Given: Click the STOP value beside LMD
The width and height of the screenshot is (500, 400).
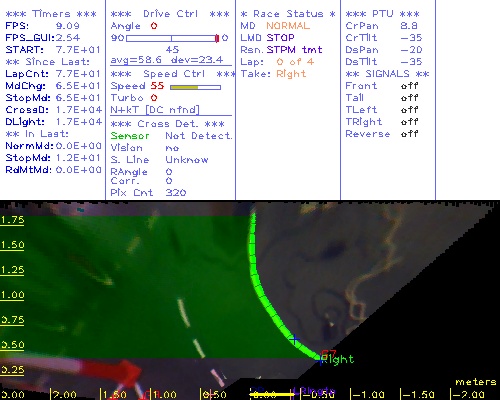Looking at the screenshot, I should point(280,38).
